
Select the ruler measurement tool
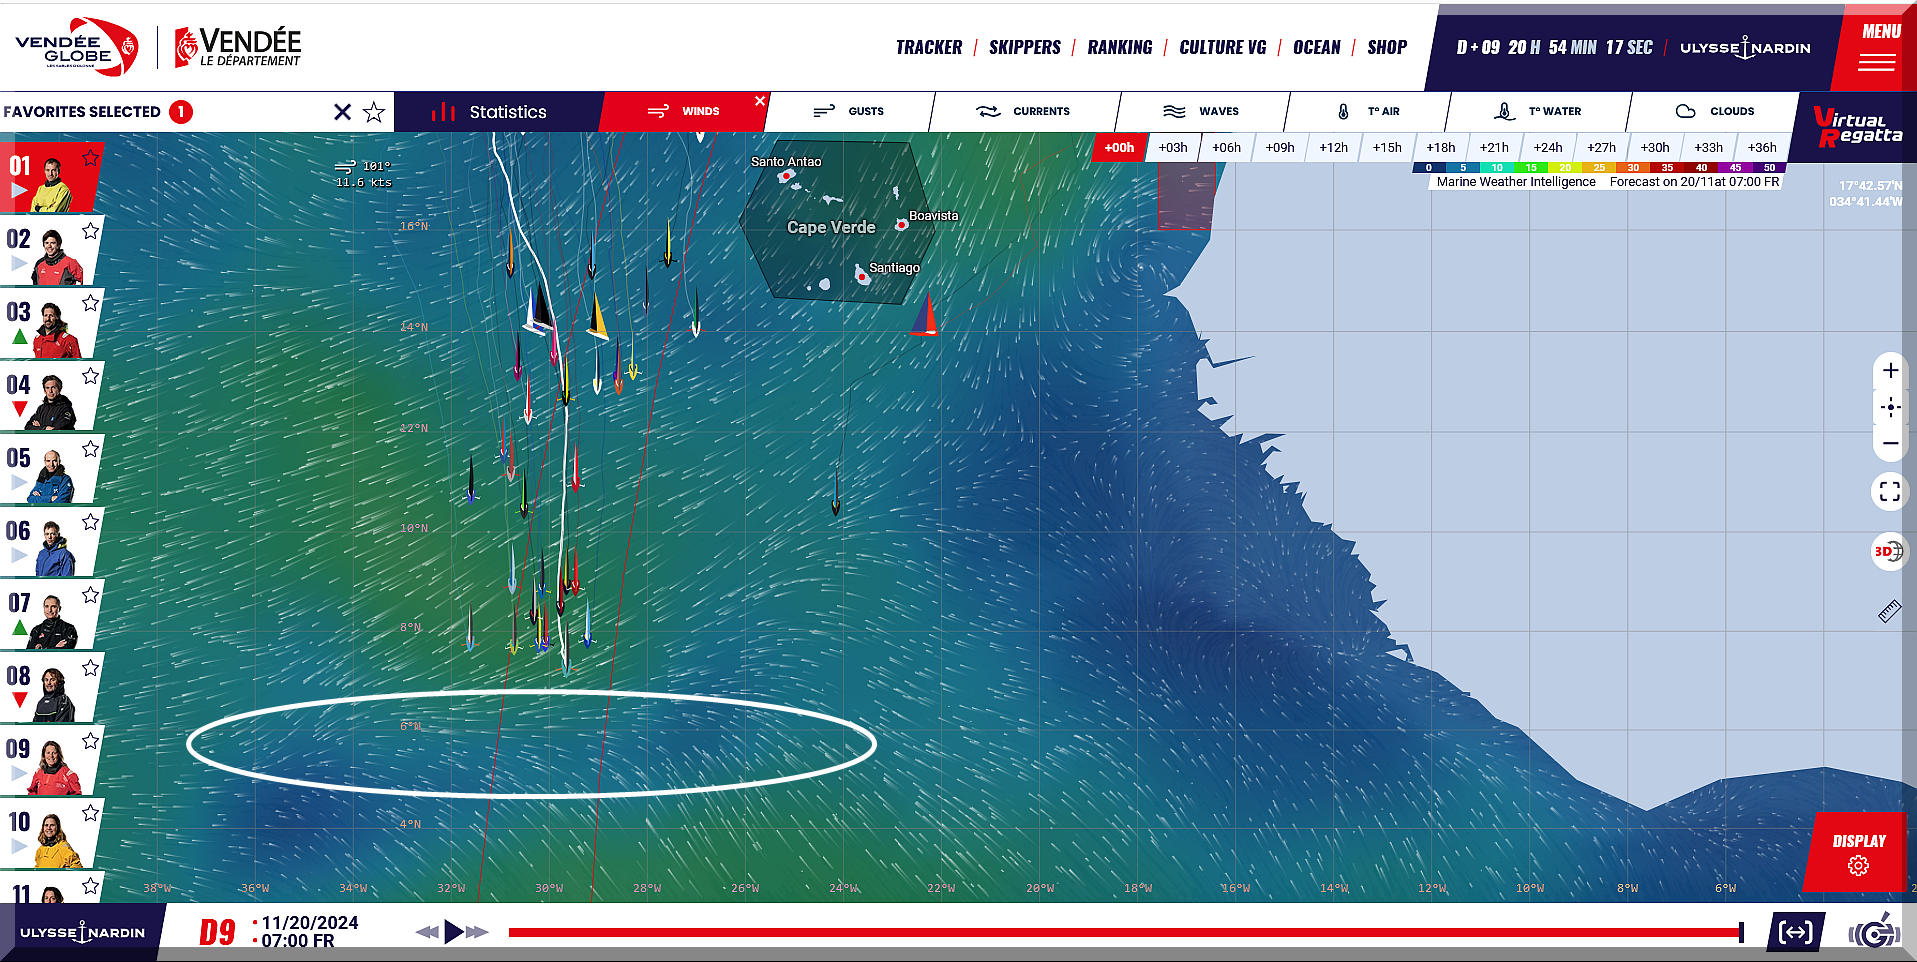coord(1889,612)
